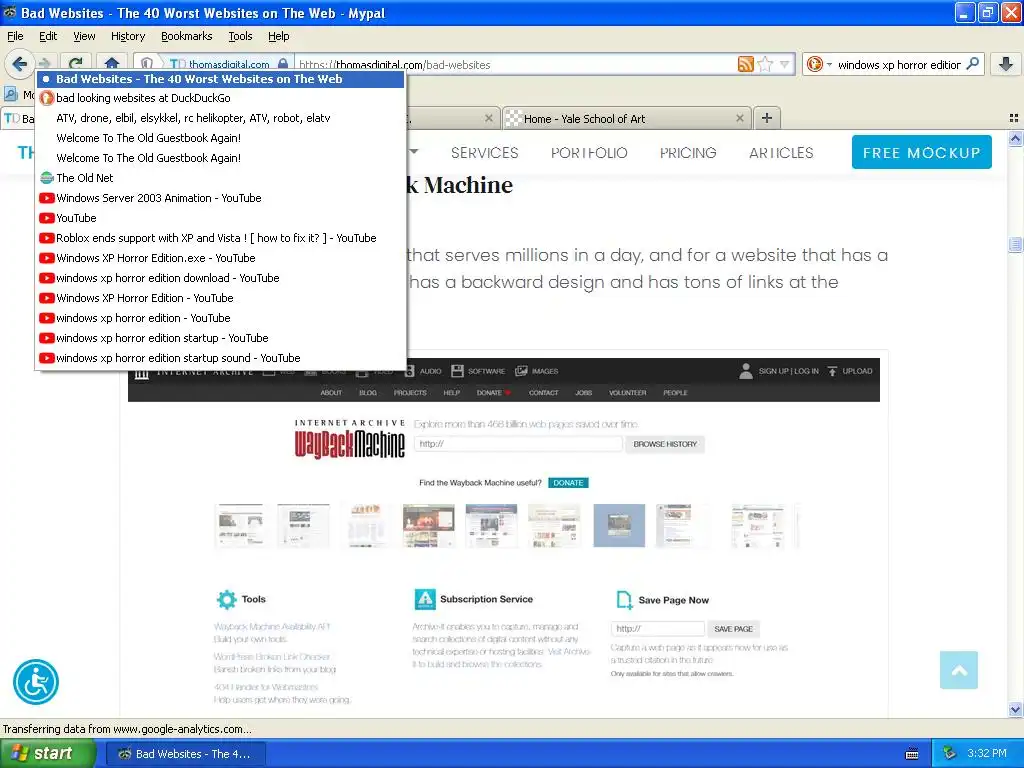The image size is (1024, 768).
Task: Select the plain YouTube history entry
Action: pos(220,218)
